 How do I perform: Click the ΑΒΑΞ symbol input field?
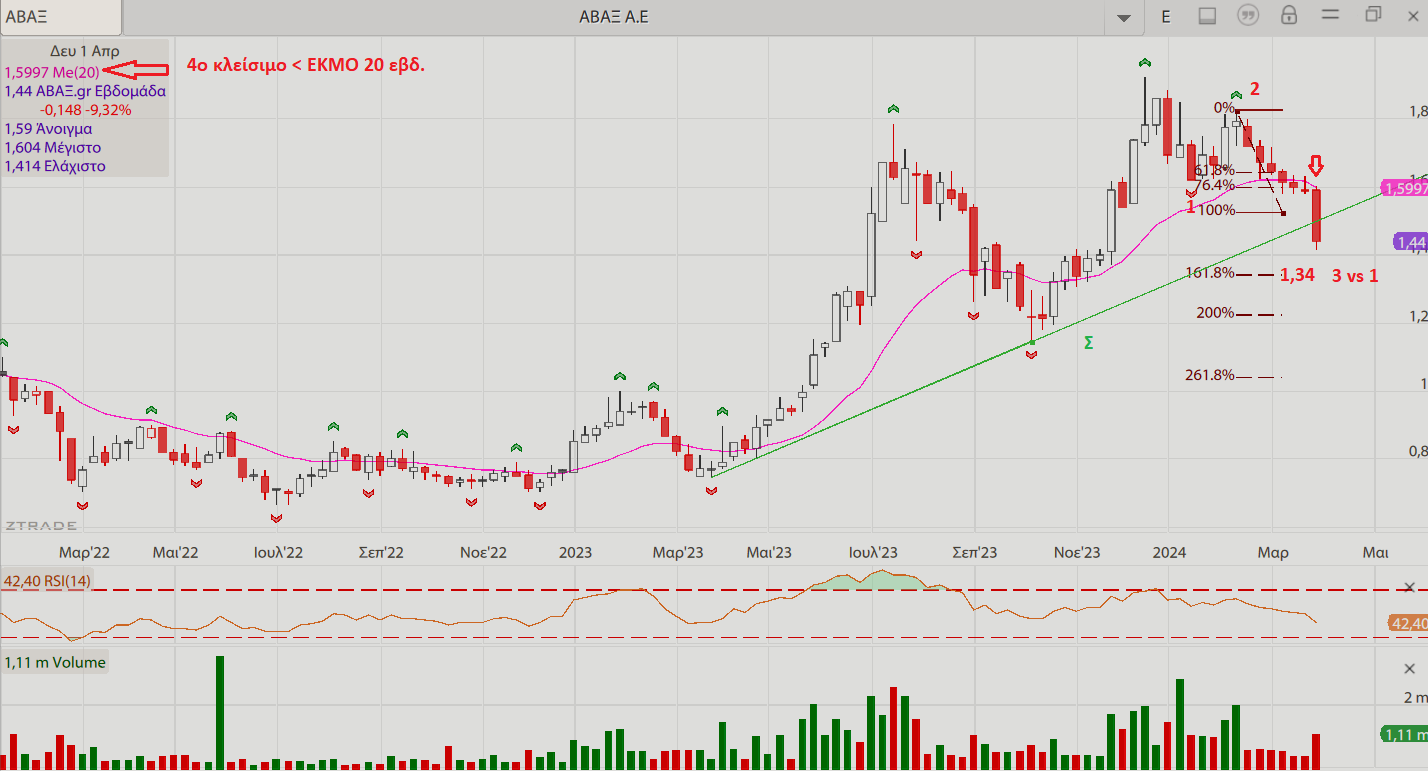click(x=61, y=17)
